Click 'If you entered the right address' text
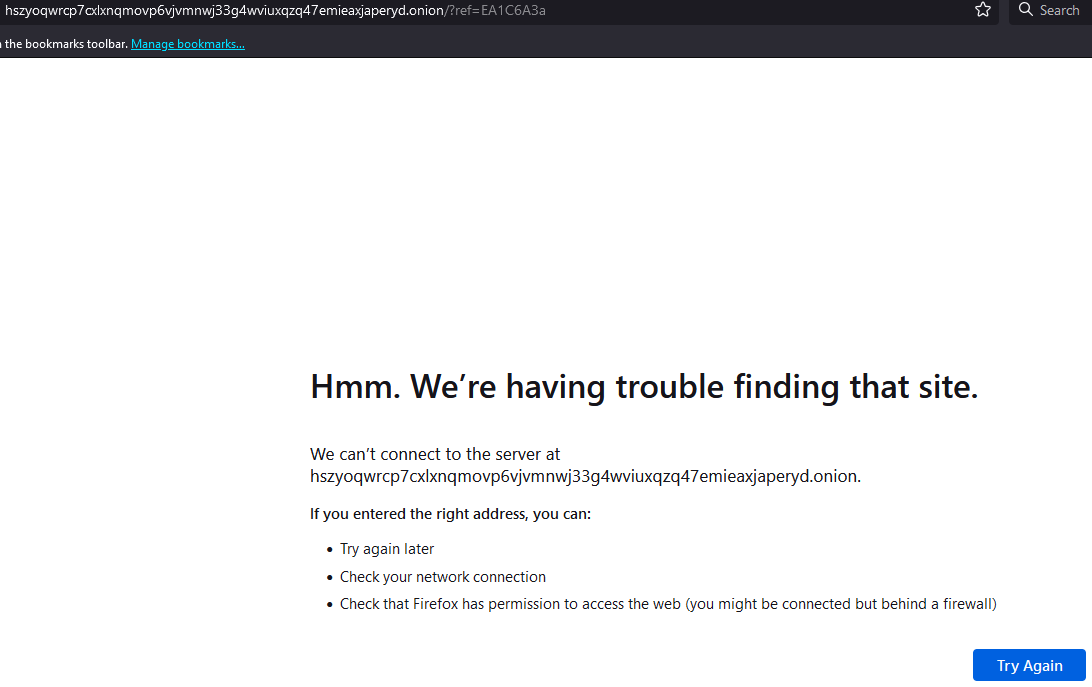1092x687 pixels. 450,514
